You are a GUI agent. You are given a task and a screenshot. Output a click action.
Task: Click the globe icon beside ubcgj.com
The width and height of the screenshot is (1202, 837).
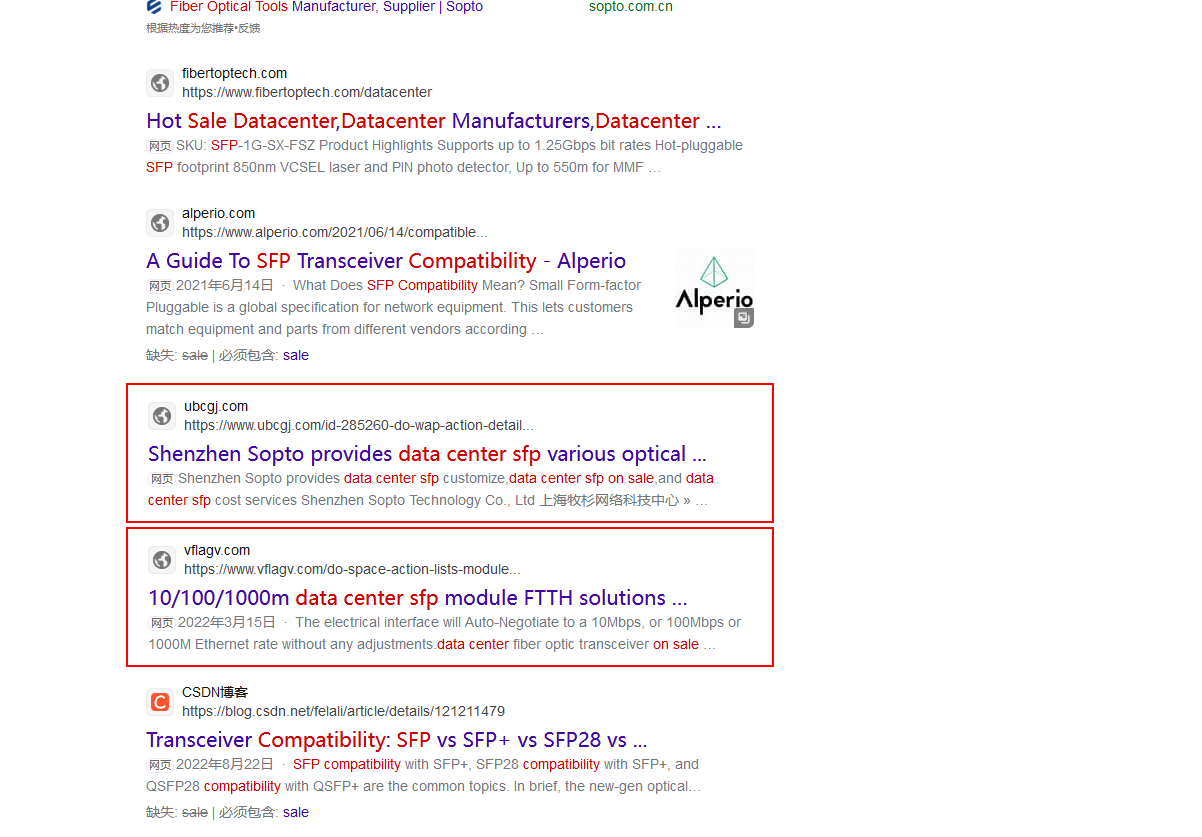pos(162,416)
